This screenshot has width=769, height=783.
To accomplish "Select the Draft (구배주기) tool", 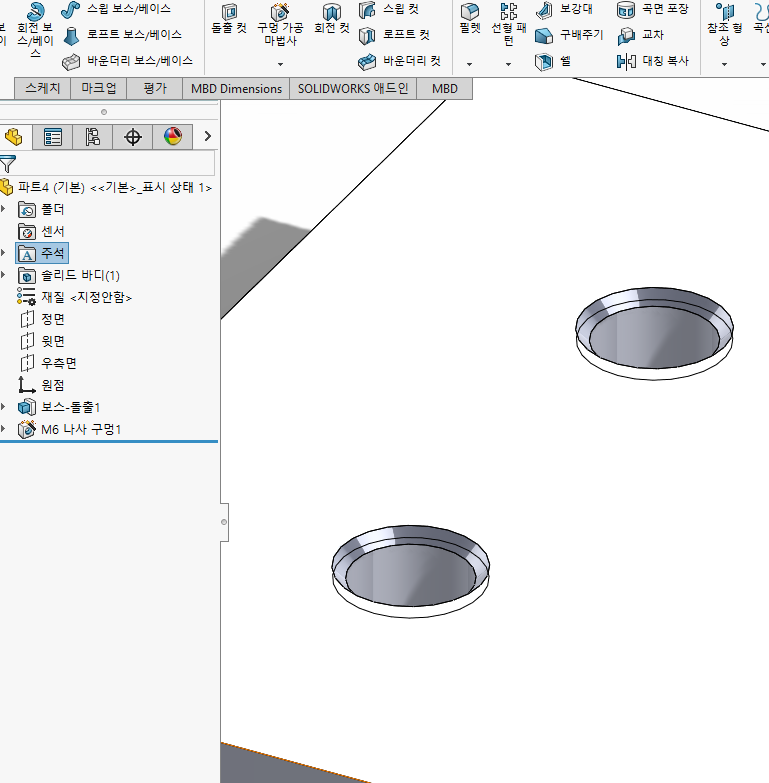I will [569, 34].
